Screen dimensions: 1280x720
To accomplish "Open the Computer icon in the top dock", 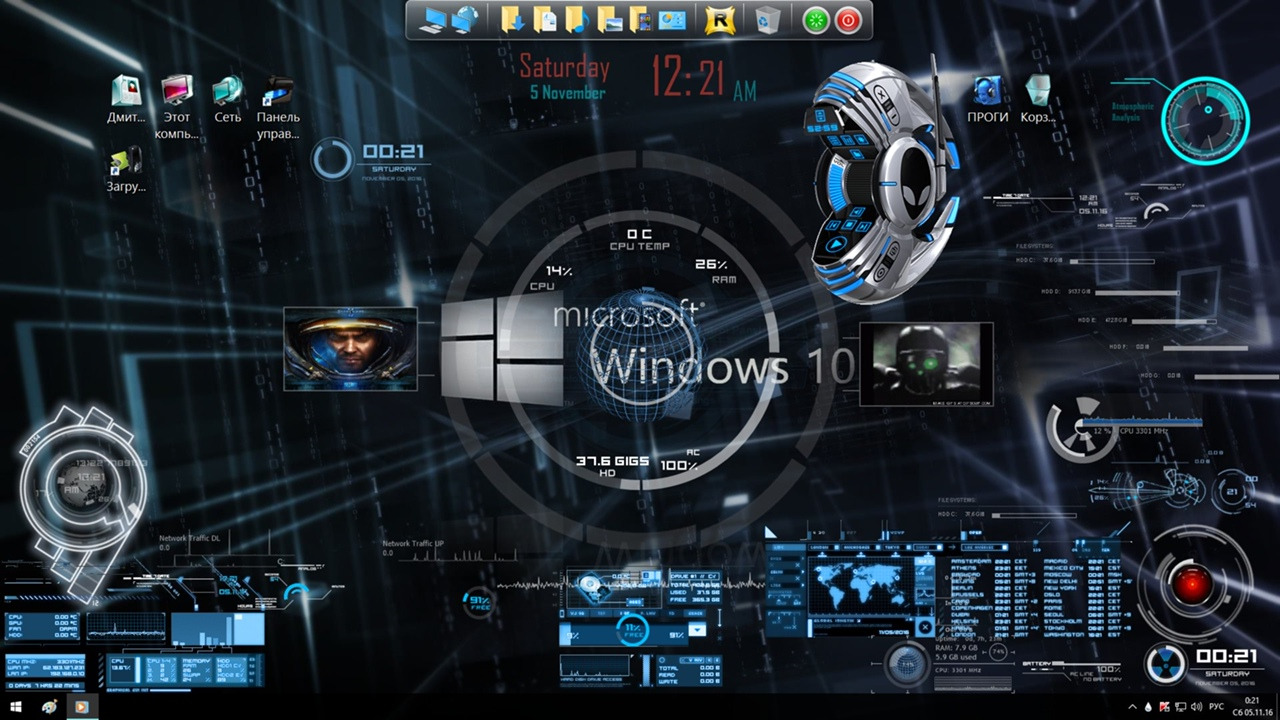I will coord(433,19).
